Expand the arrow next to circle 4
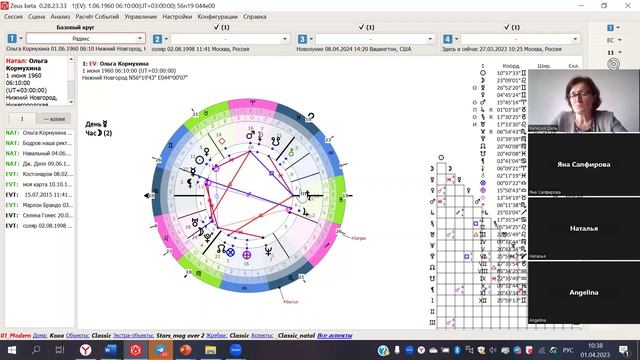The image size is (640, 360). point(456,39)
